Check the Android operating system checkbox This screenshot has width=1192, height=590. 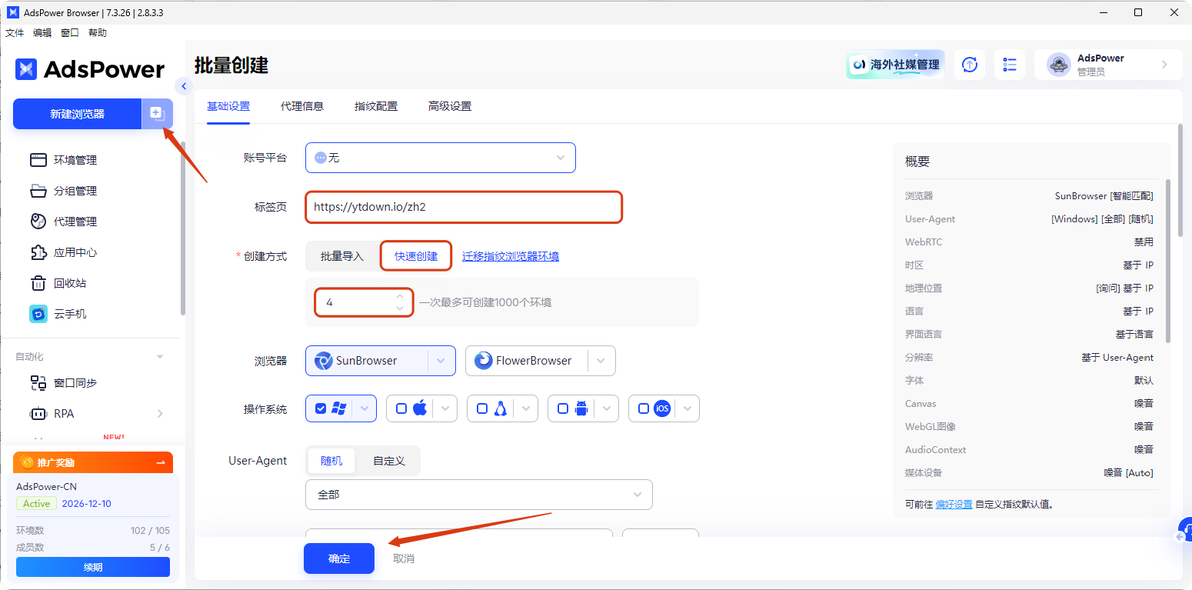tap(563, 408)
